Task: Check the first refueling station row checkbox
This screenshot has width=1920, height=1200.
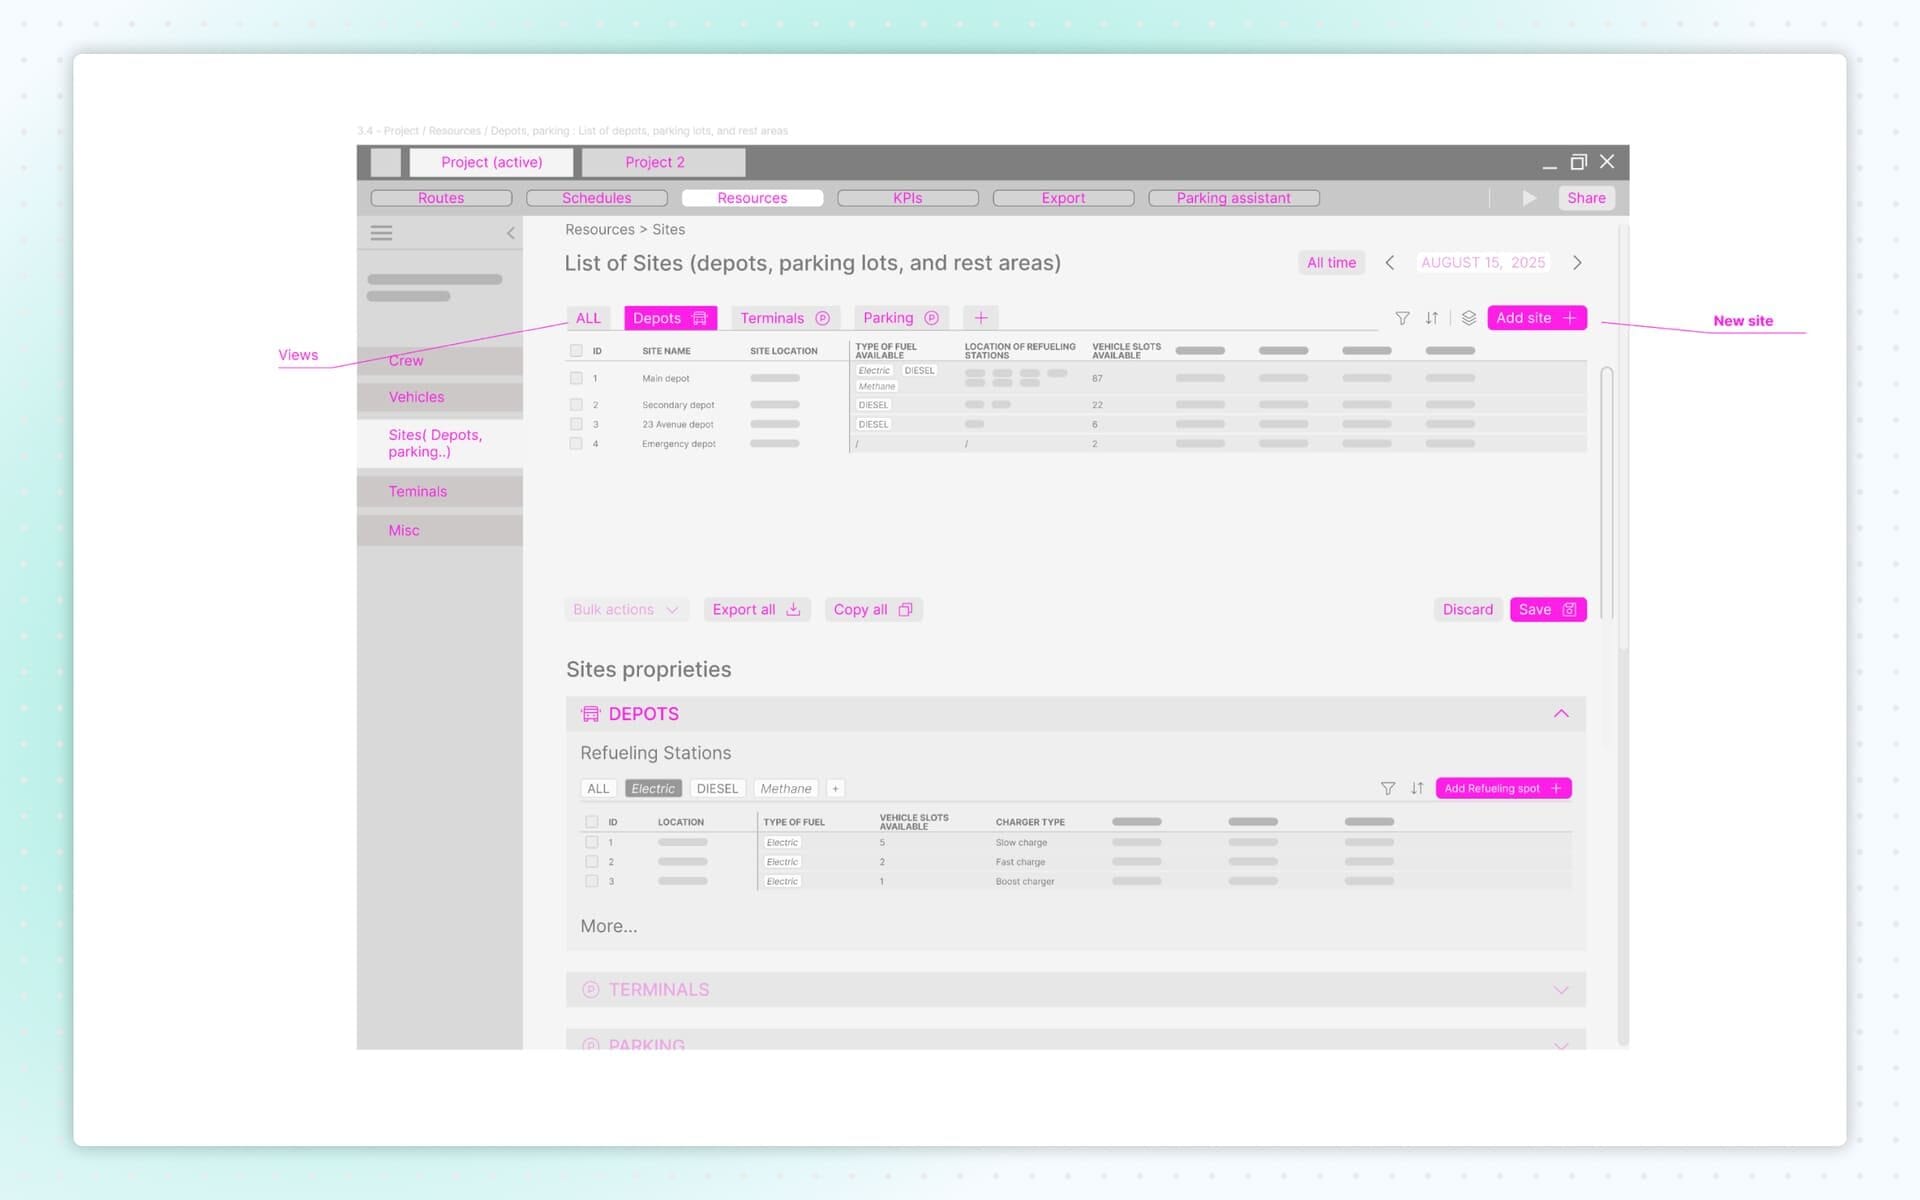Action: 591,842
